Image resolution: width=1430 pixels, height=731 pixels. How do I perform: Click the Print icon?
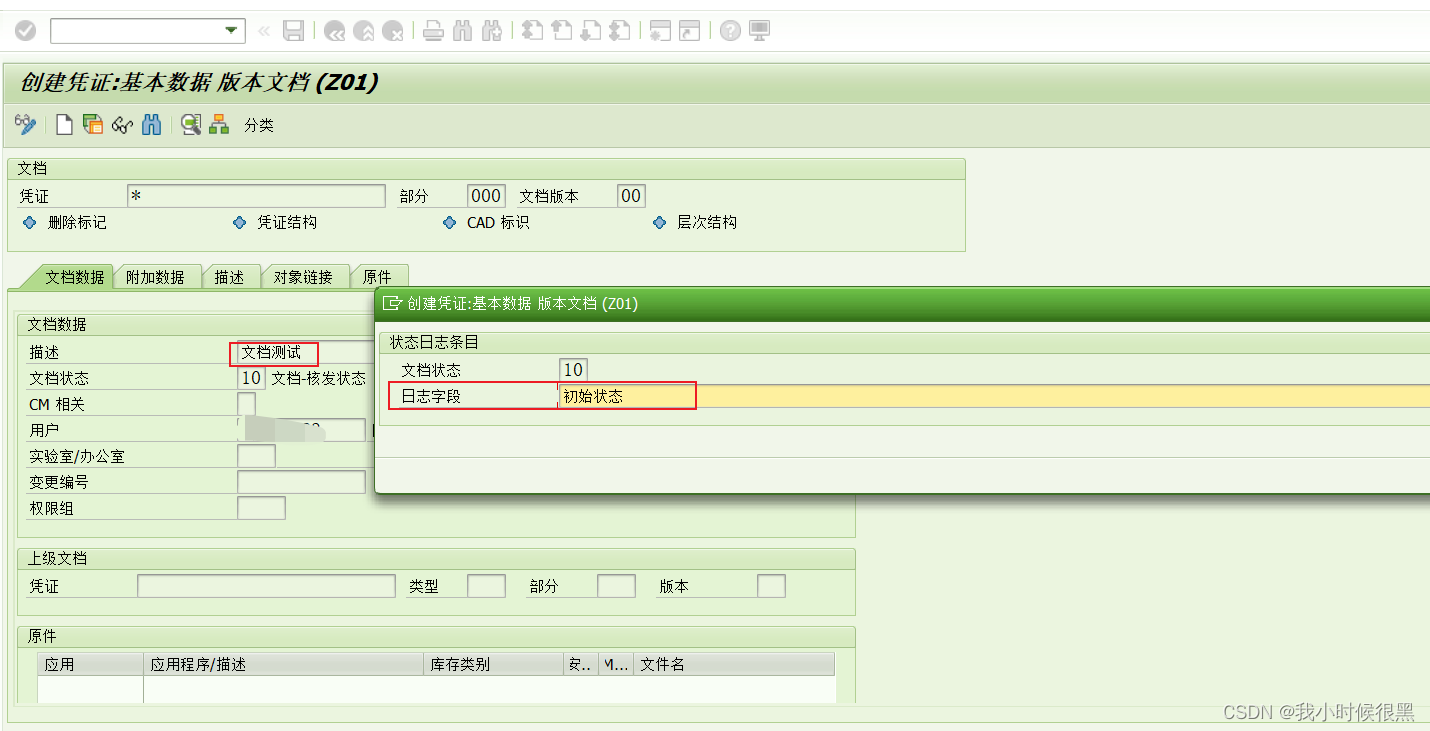[x=433, y=31]
